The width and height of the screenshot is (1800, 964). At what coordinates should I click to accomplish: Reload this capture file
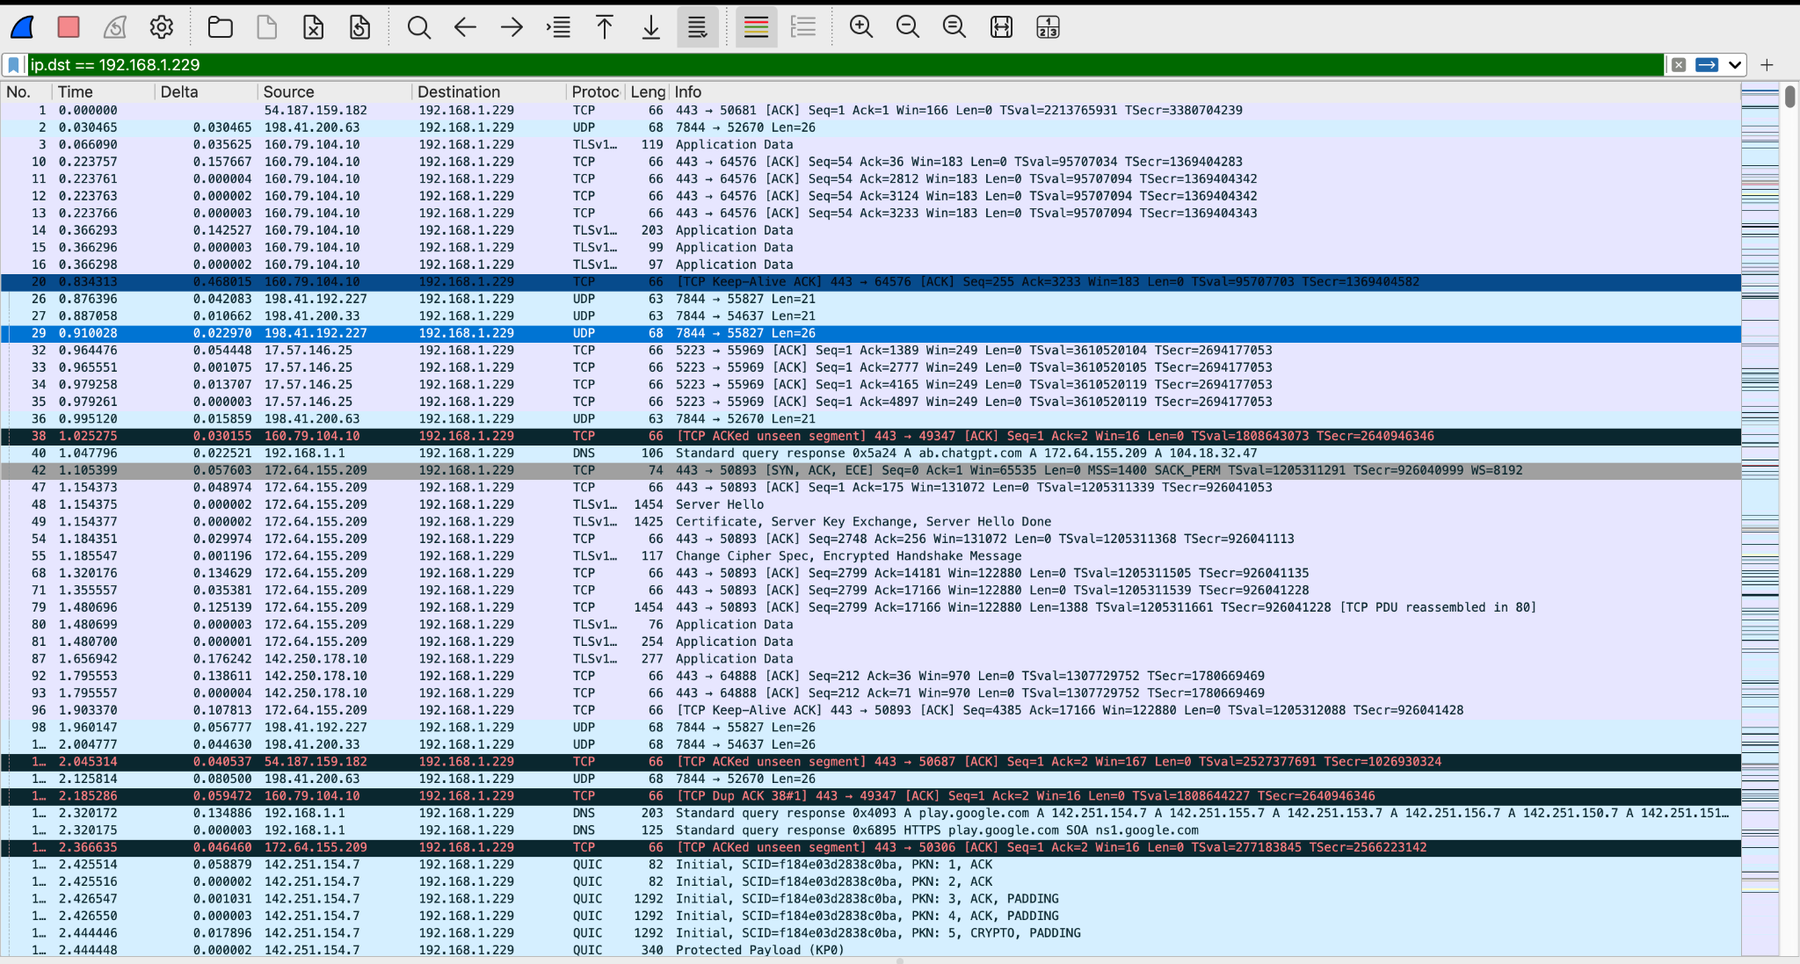pos(360,27)
